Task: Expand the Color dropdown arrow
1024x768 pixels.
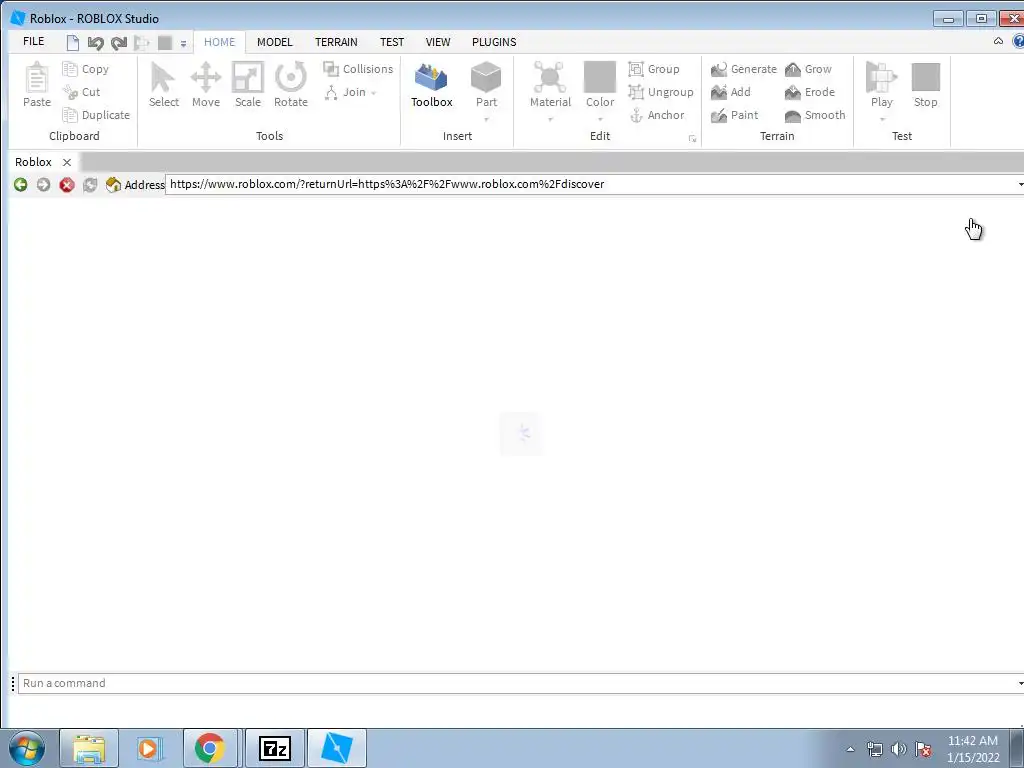Action: point(600,120)
